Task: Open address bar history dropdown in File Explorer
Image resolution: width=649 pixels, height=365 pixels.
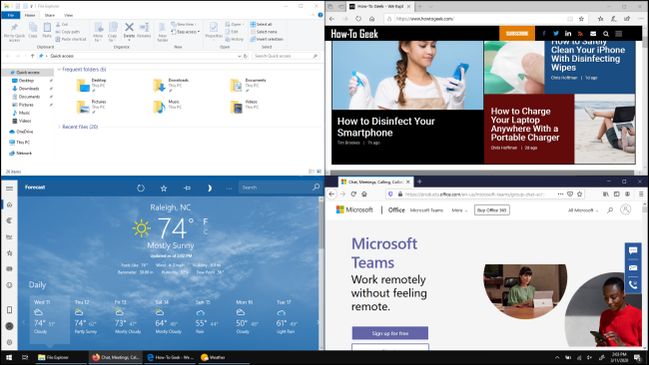Action: (x=239, y=56)
